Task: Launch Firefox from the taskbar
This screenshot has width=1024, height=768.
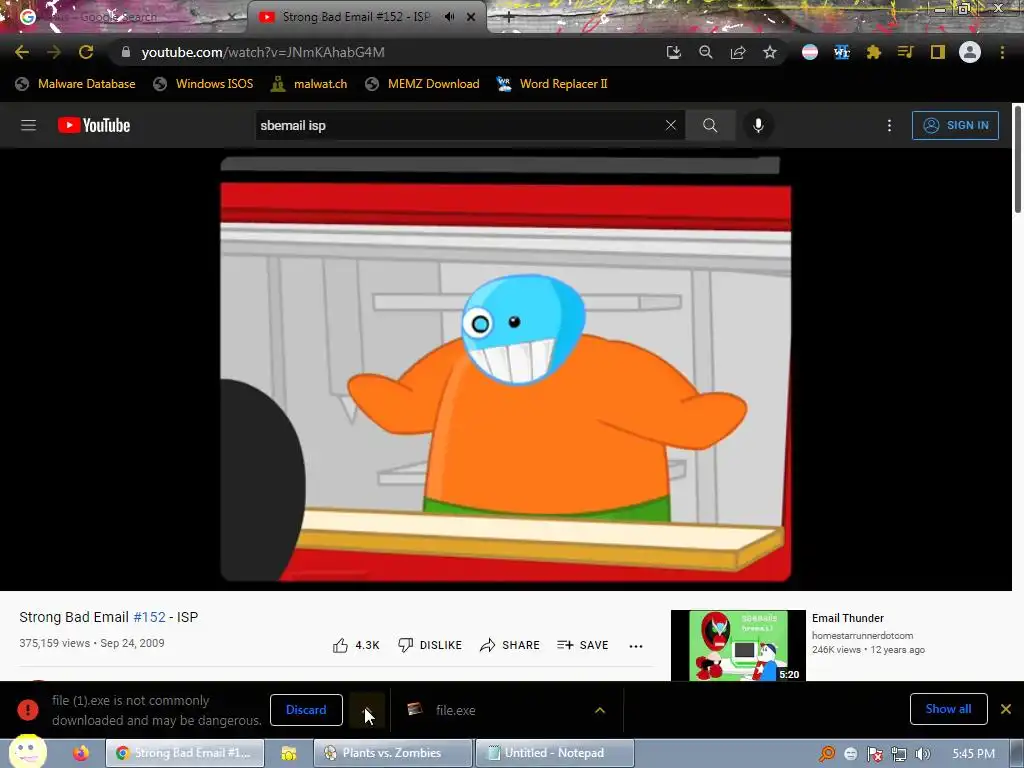Action: pyautogui.click(x=81, y=753)
